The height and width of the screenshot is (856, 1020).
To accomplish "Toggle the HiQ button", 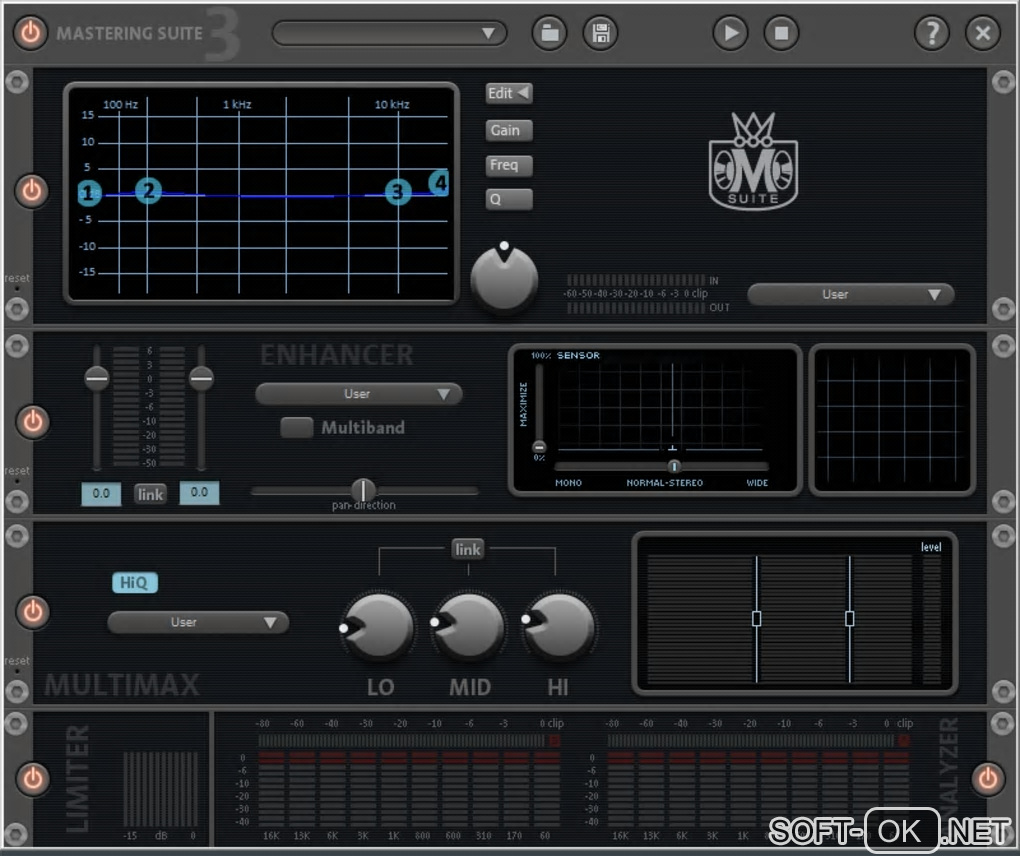I will point(135,582).
